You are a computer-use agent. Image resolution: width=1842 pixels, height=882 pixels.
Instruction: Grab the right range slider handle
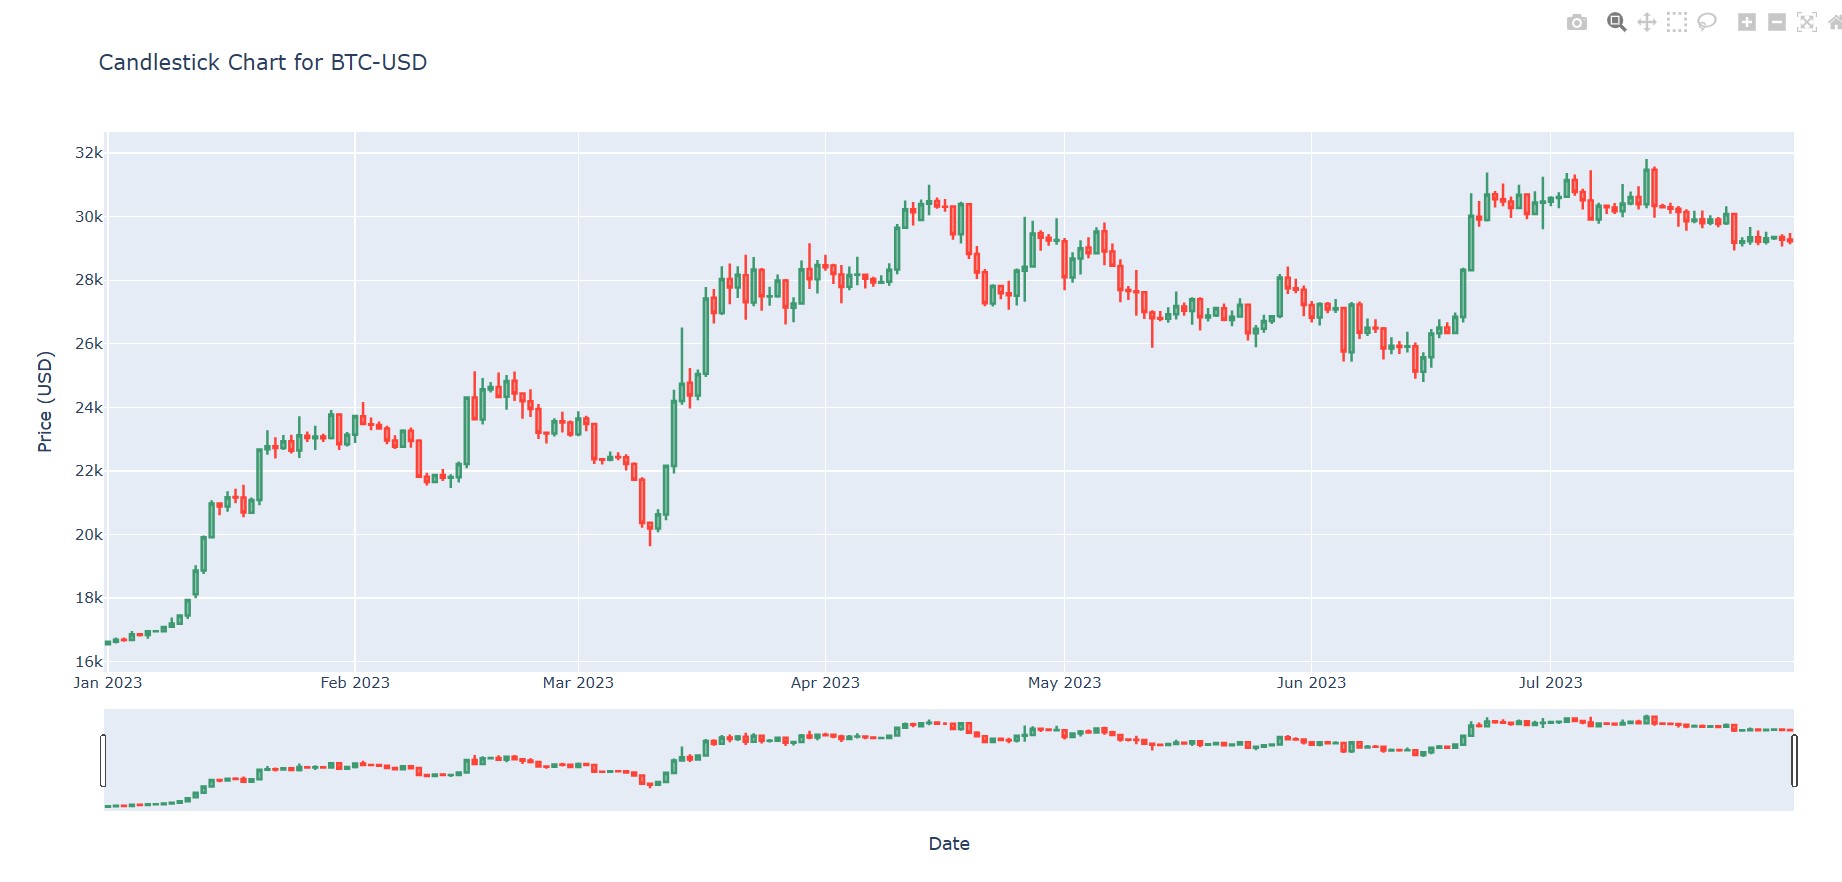1794,760
